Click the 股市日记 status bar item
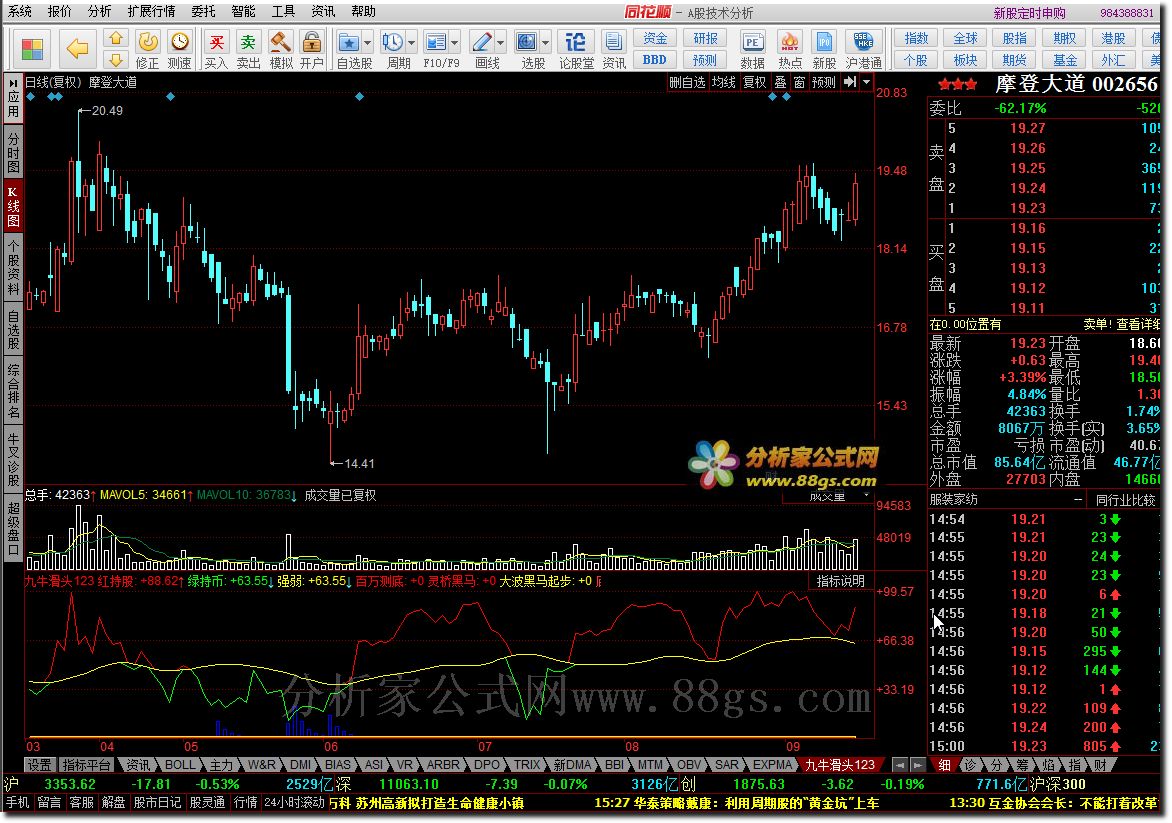This screenshot has height=823, width=1172. click(157, 803)
